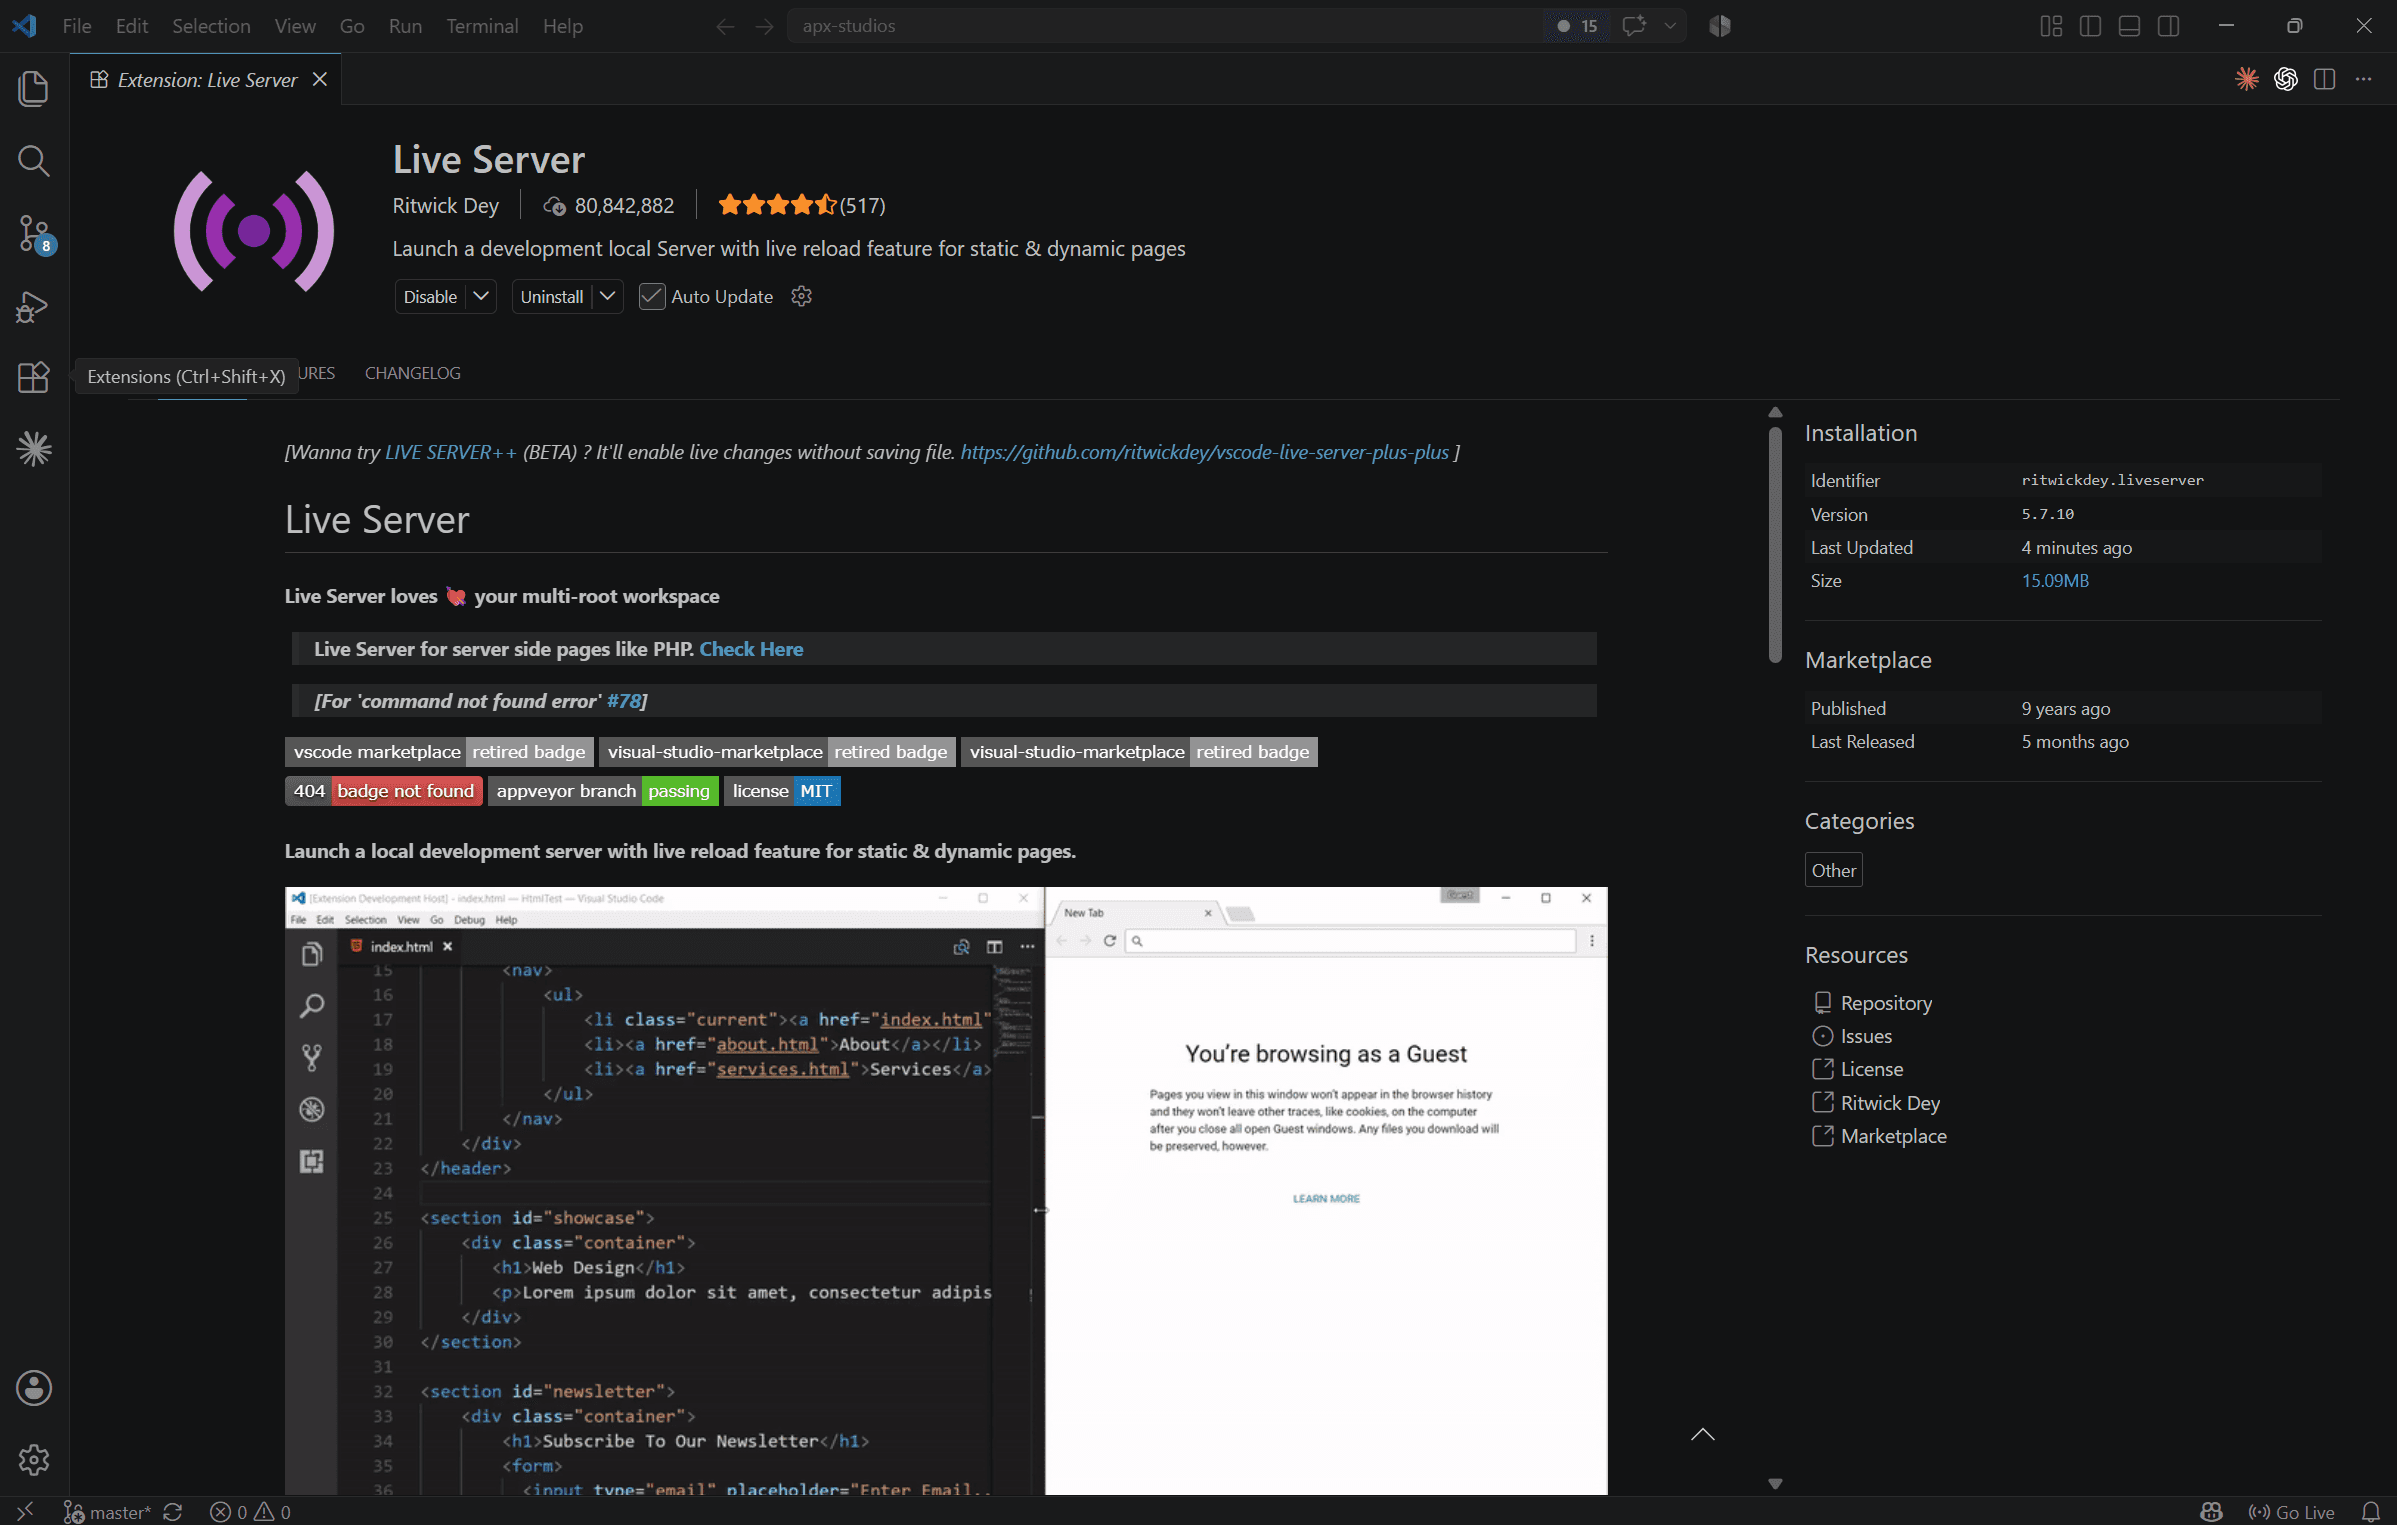Click Go Live in the status bar
Viewport: 2397px width, 1525px height.
[2290, 1512]
